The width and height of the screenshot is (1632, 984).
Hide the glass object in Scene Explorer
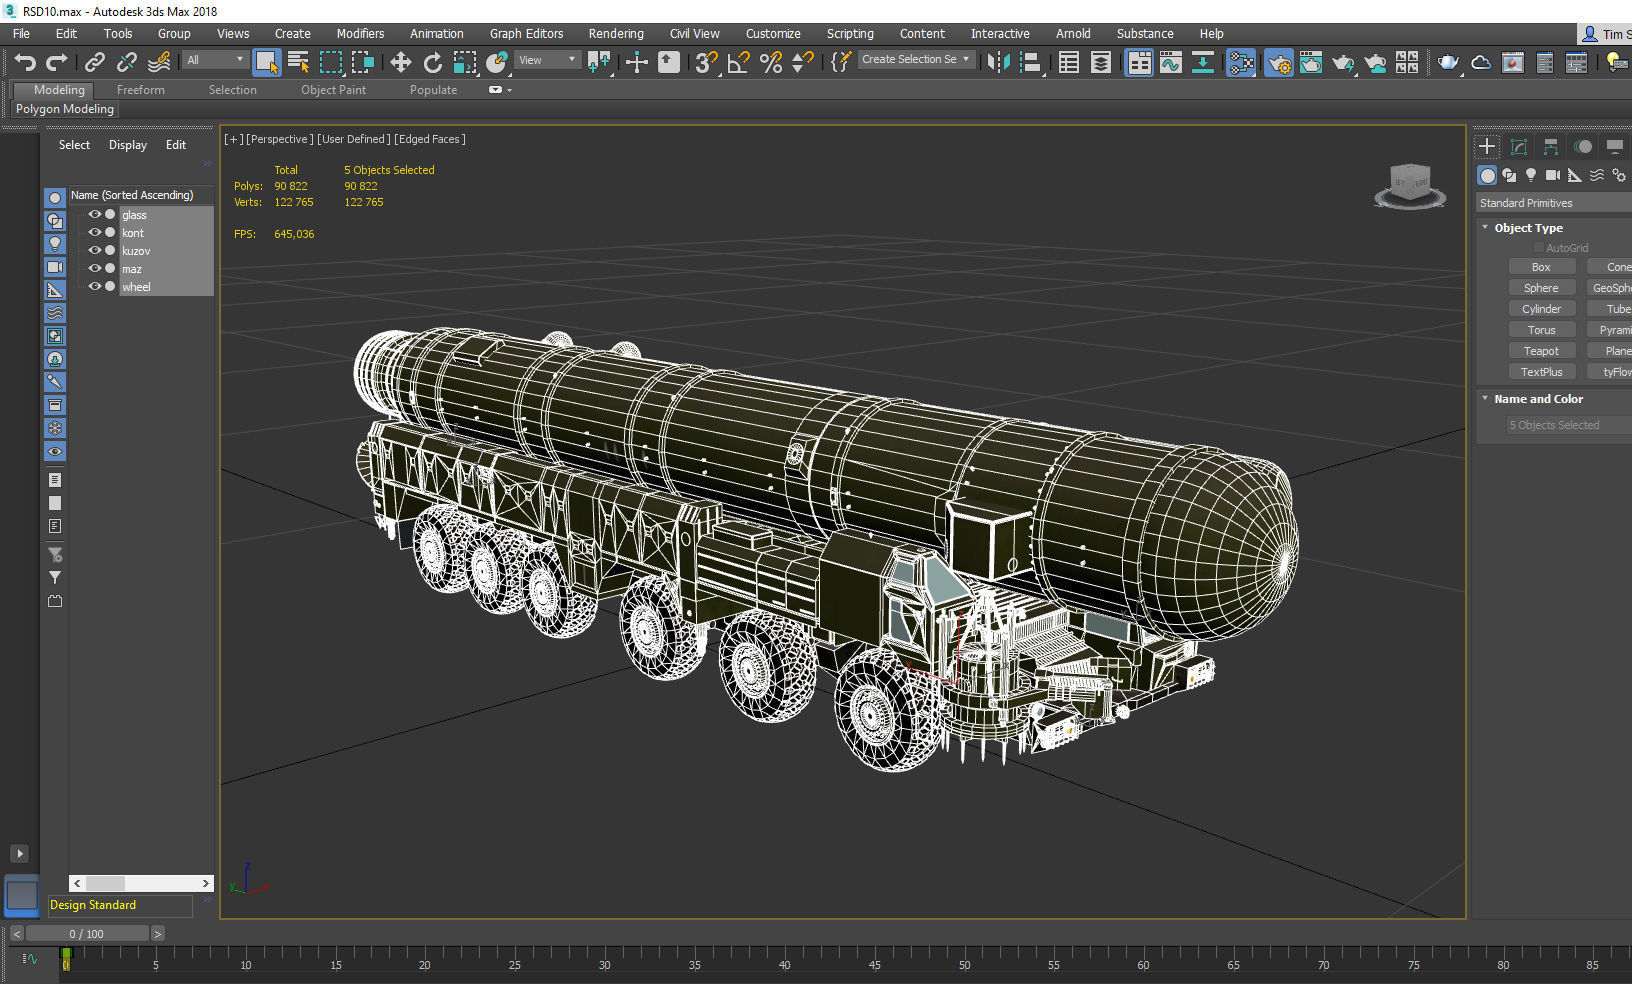pos(94,214)
